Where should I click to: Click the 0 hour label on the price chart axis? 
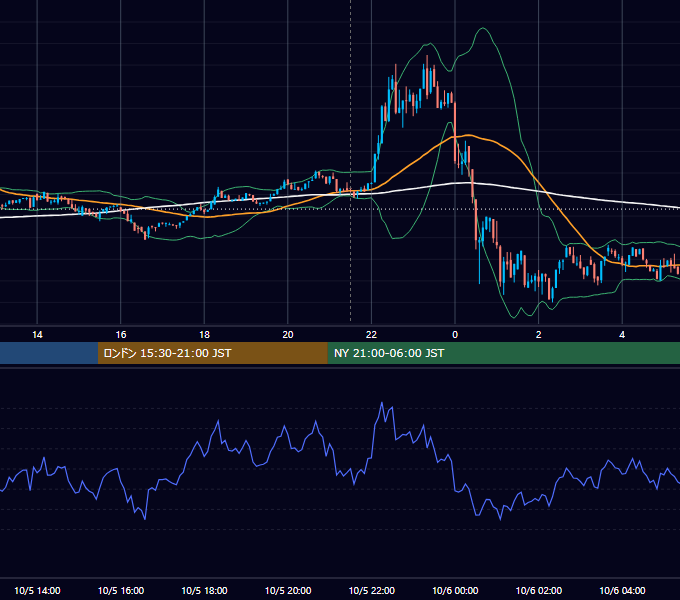[455, 335]
